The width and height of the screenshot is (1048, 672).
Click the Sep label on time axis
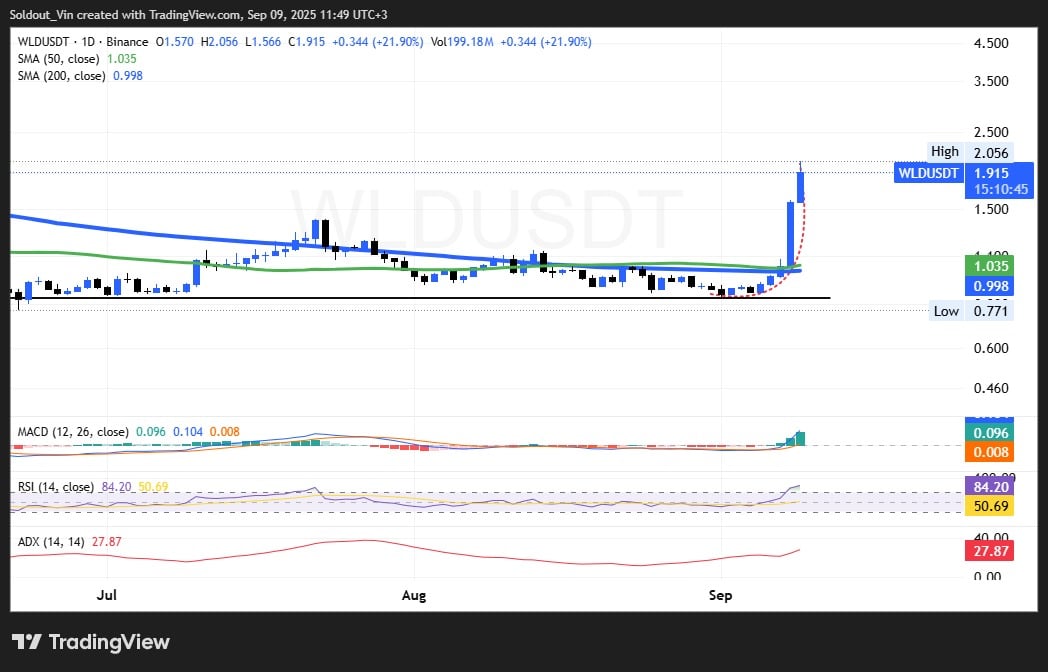tap(720, 596)
